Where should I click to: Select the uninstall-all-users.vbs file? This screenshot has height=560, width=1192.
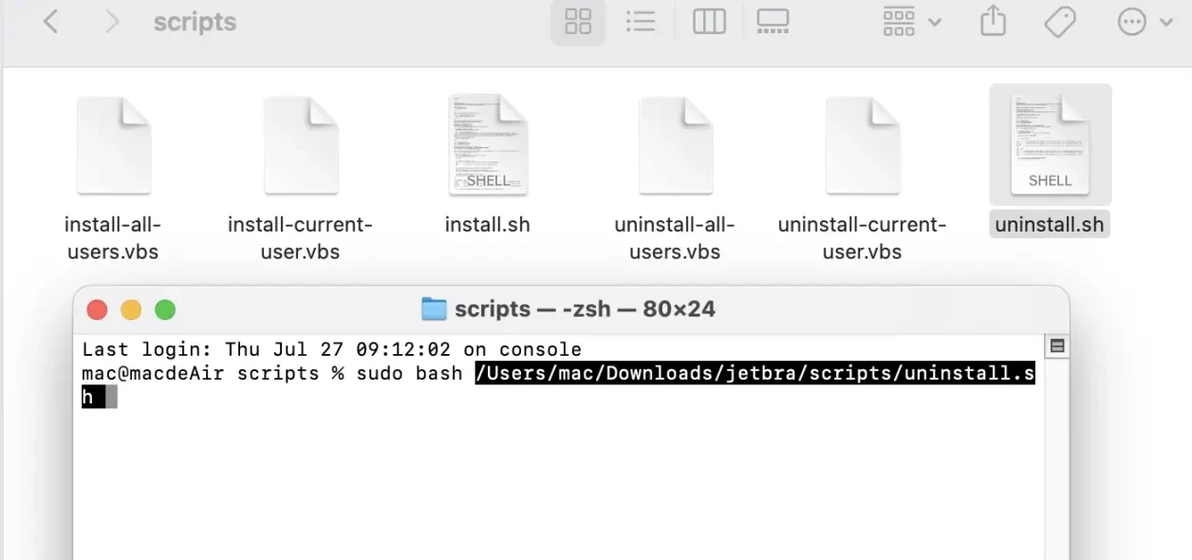(x=675, y=146)
